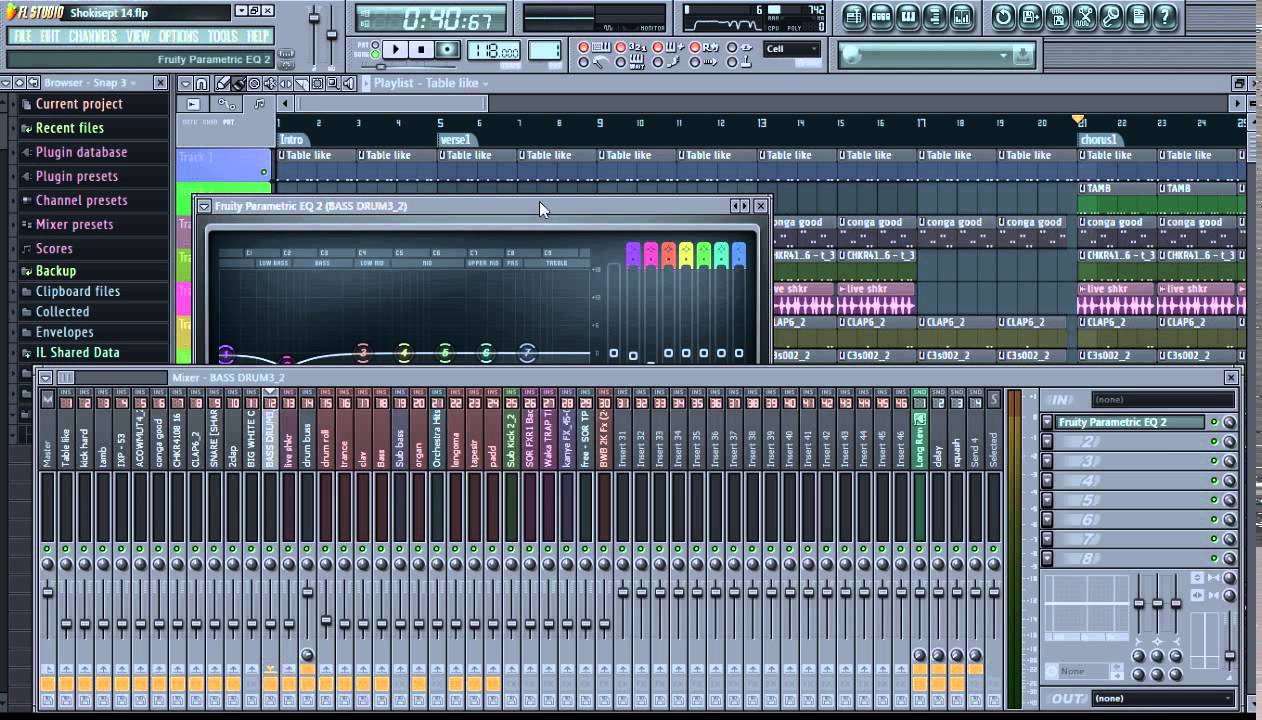
Task: Mute the squash send track LED
Action: (x=956, y=549)
